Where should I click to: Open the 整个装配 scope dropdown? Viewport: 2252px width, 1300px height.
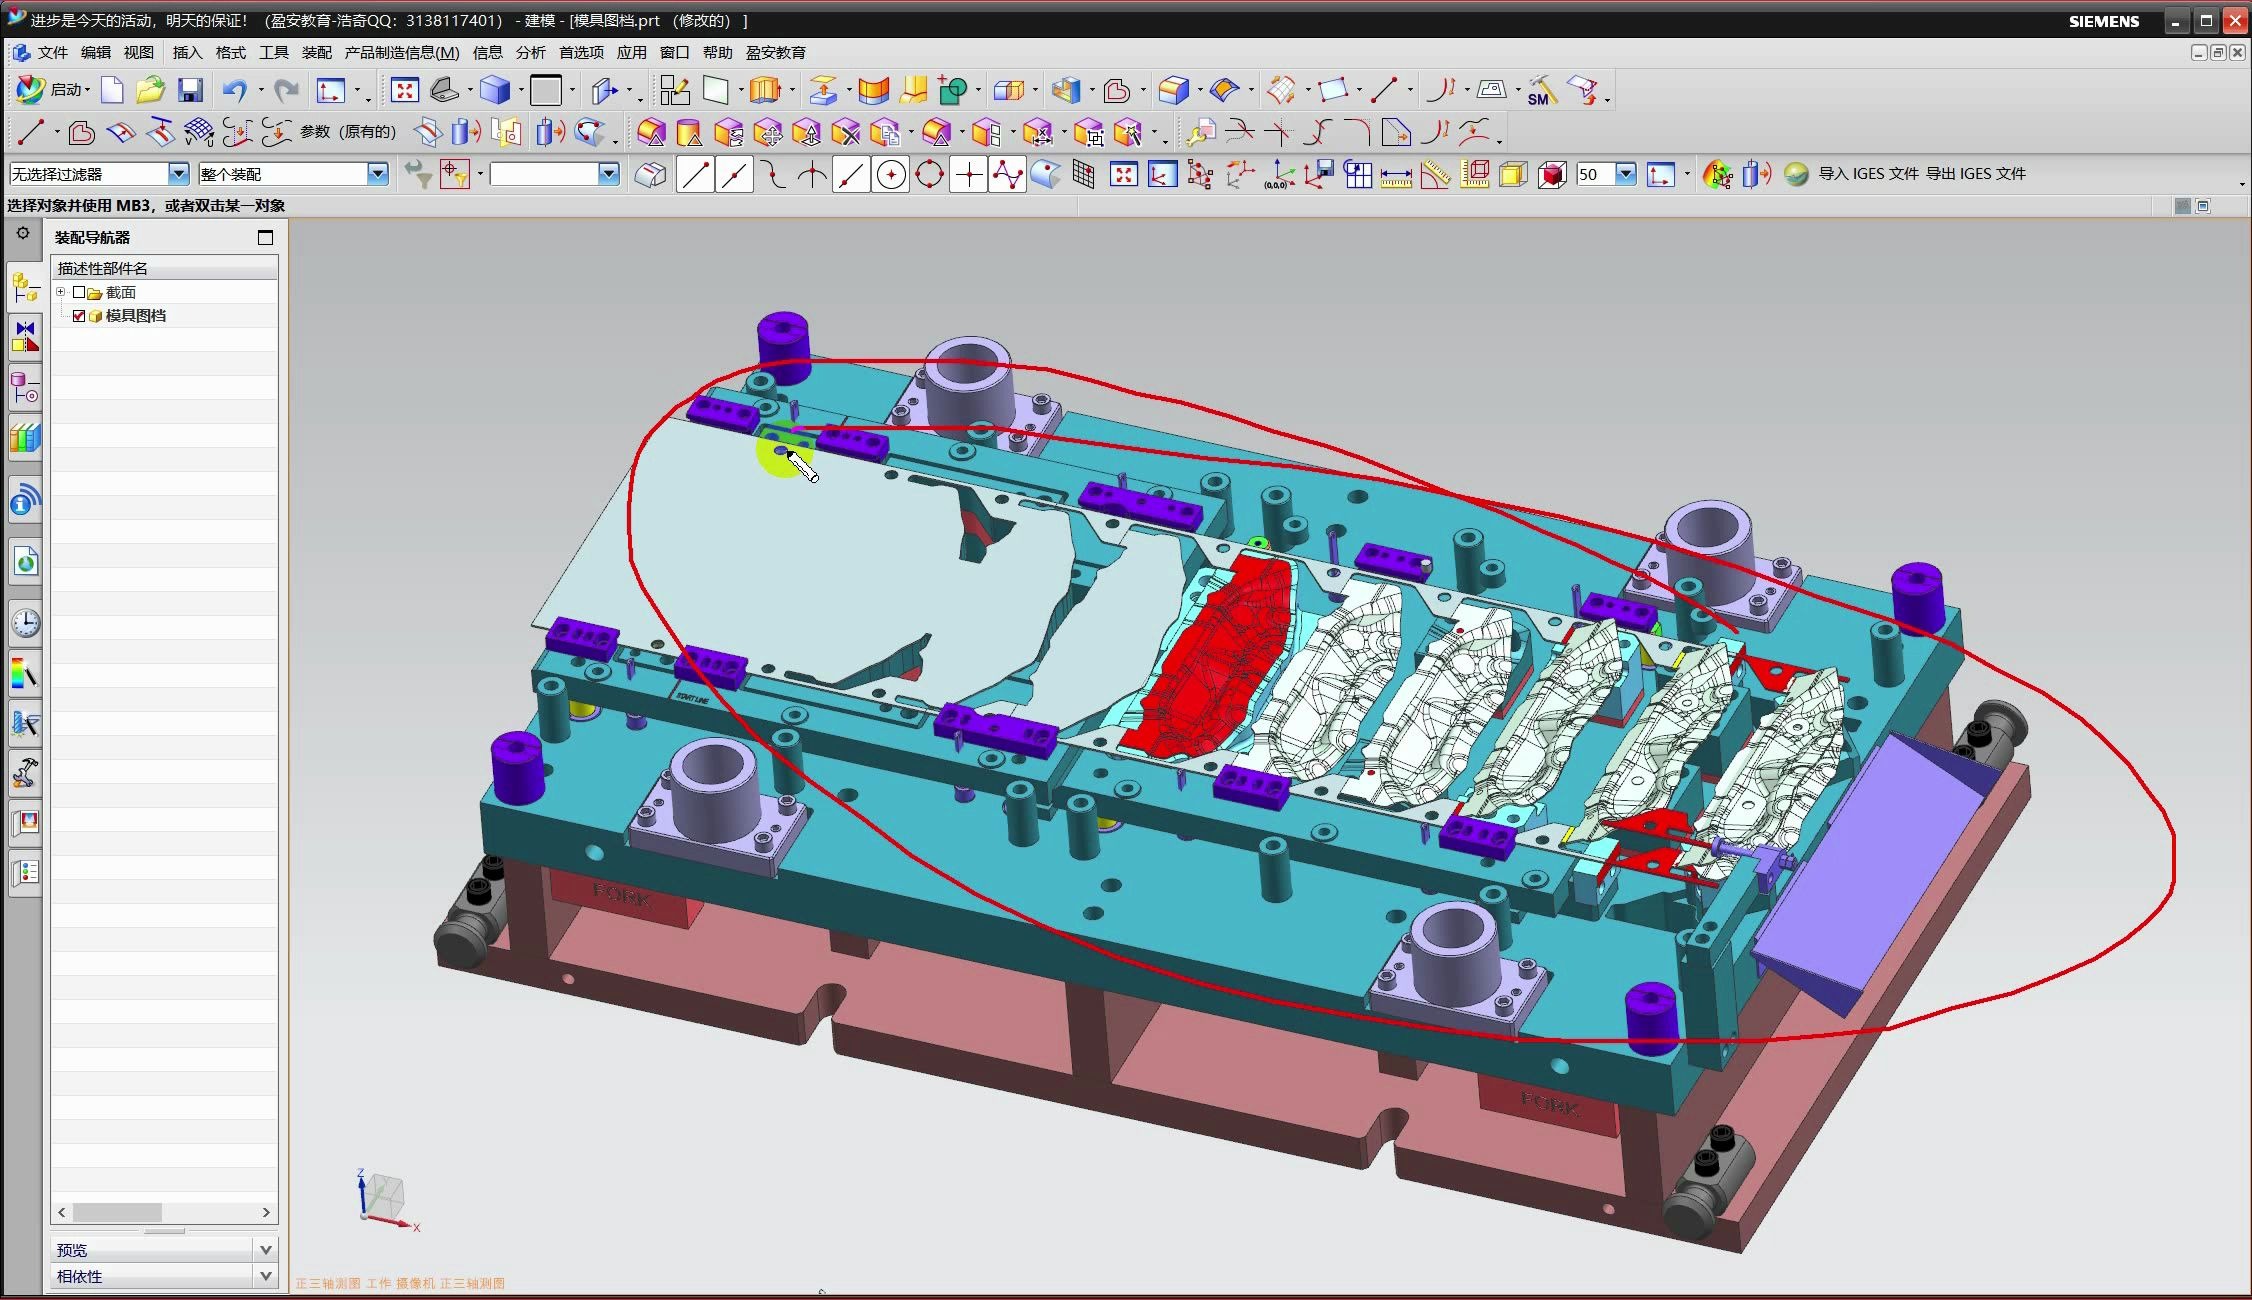pos(377,174)
